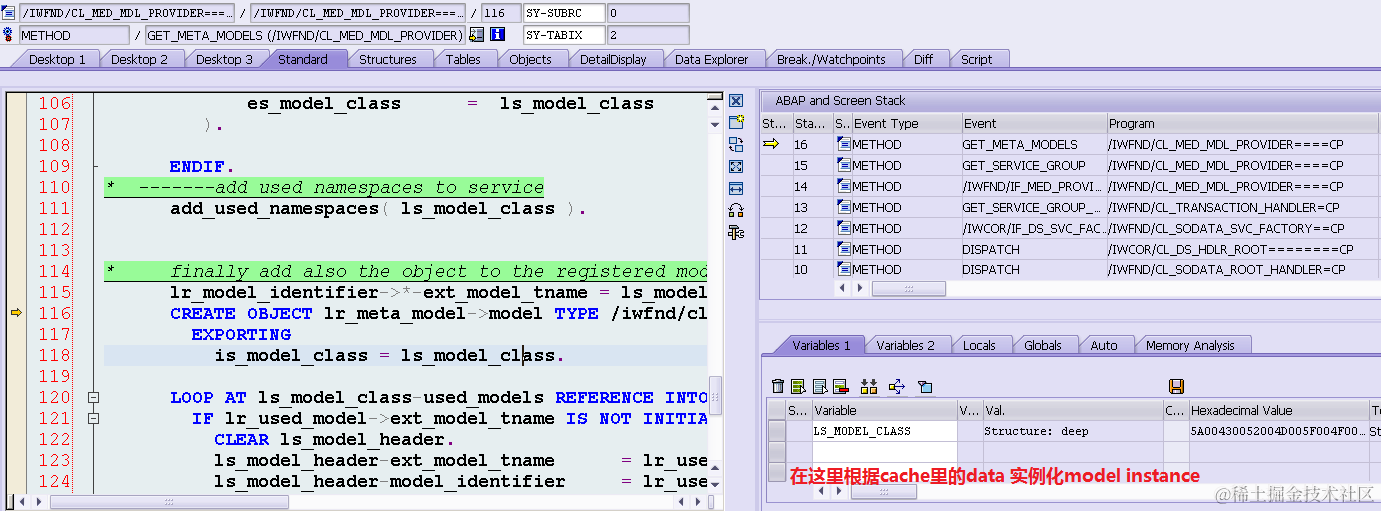Image resolution: width=1381 pixels, height=511 pixels.
Task: Click the arrows layout icon in Variables toolbar
Action: pyautogui.click(x=896, y=386)
